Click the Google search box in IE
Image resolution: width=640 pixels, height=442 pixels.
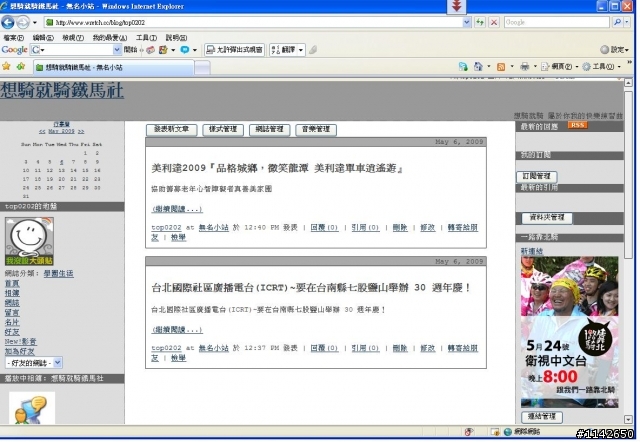(556, 22)
